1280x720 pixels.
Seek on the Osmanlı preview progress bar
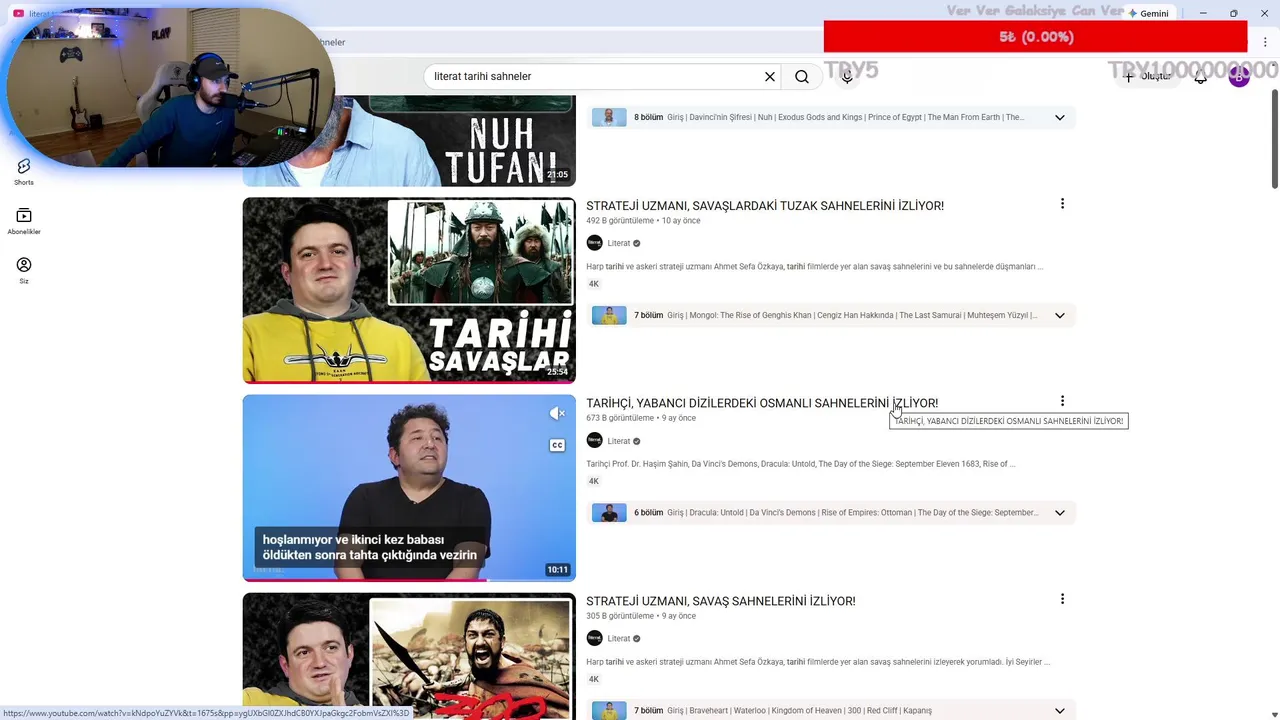pos(409,580)
